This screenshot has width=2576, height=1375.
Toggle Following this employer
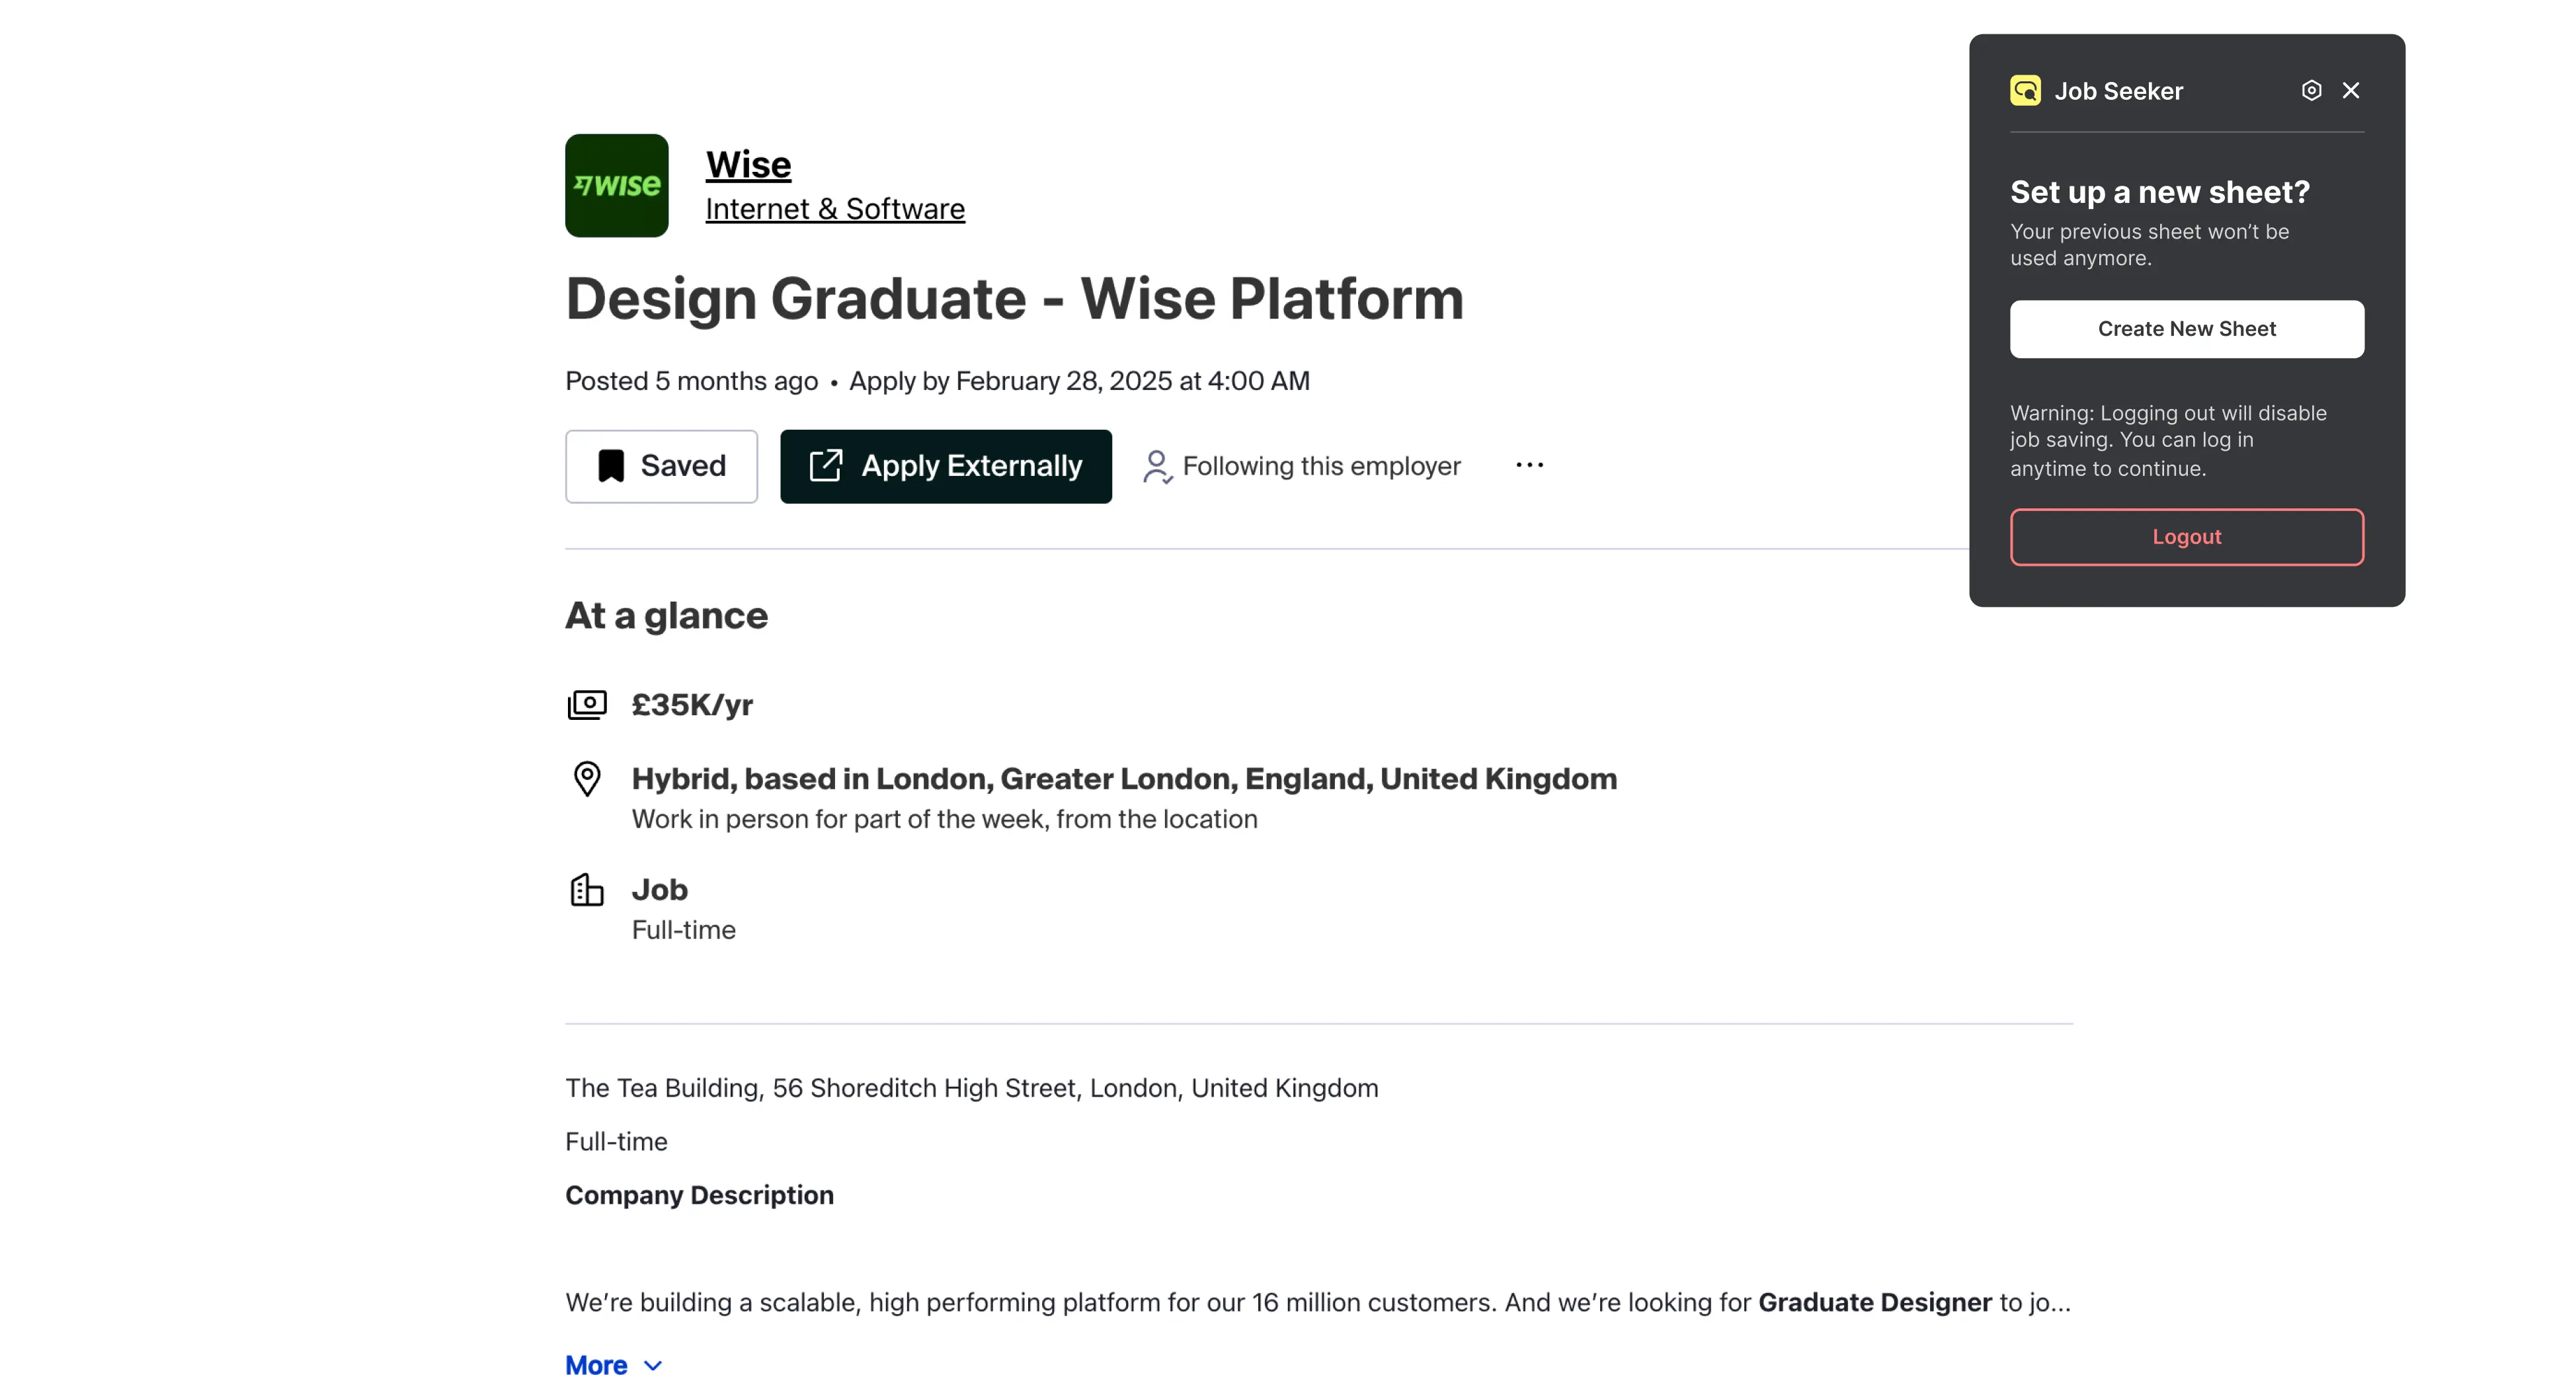(1302, 466)
